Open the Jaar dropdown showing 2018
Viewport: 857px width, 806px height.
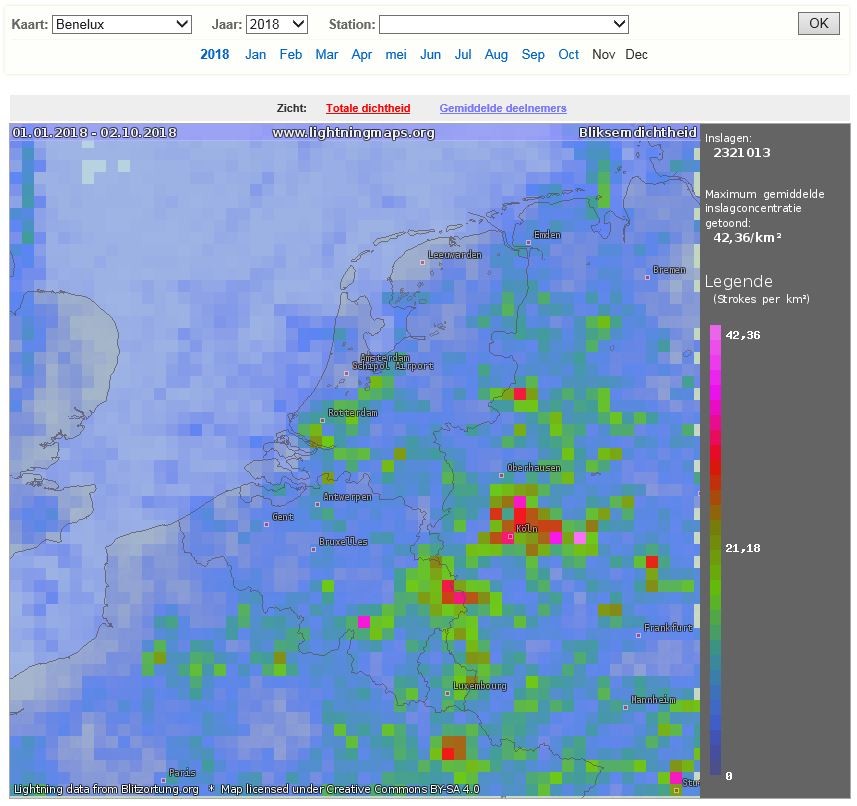277,25
